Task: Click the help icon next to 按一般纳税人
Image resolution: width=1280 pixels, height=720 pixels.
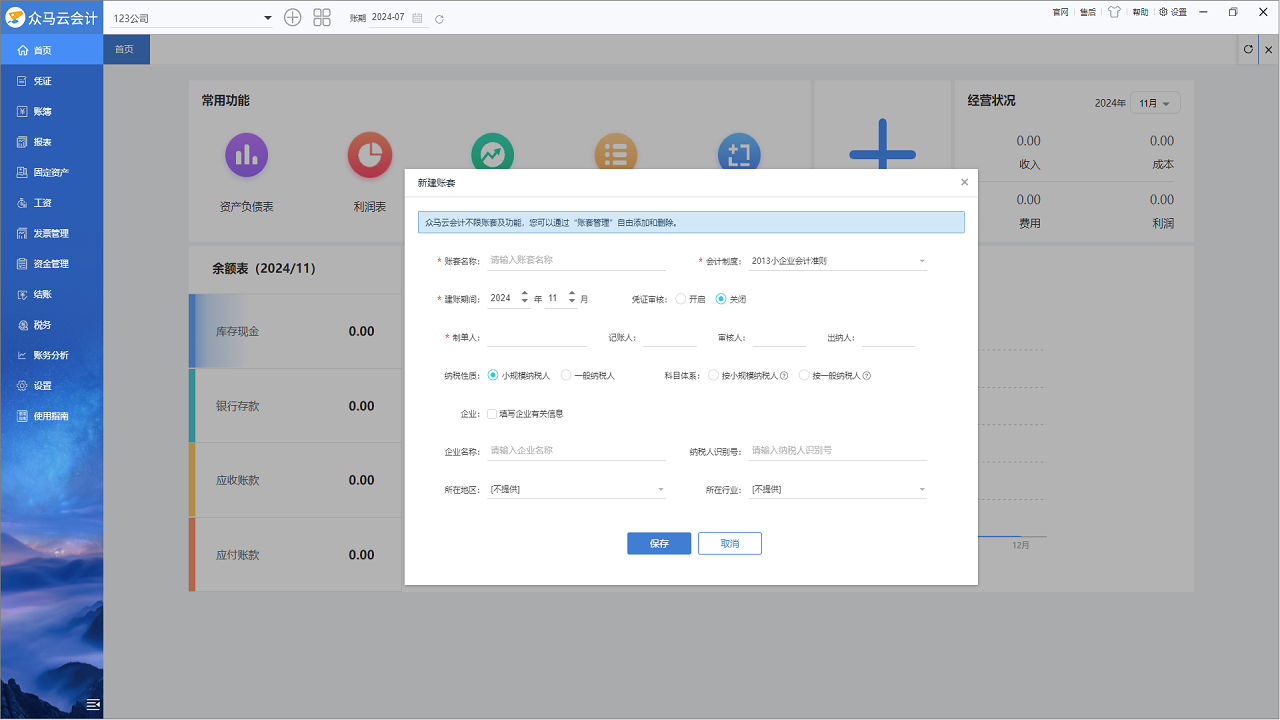Action: (x=867, y=376)
